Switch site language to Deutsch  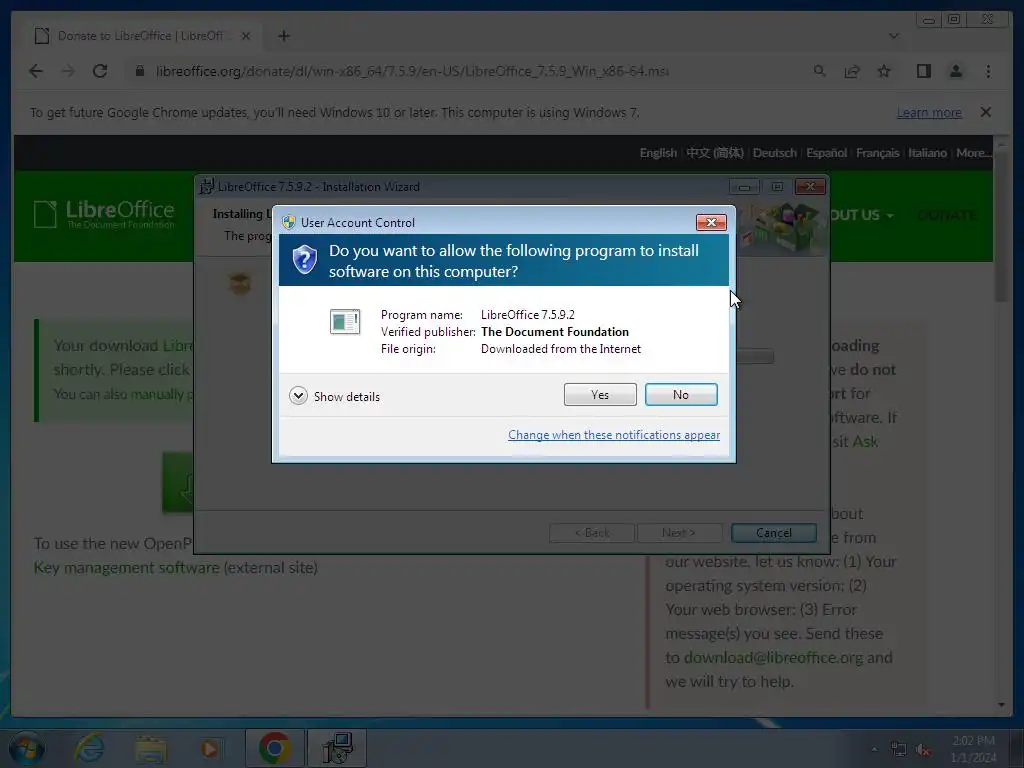775,153
